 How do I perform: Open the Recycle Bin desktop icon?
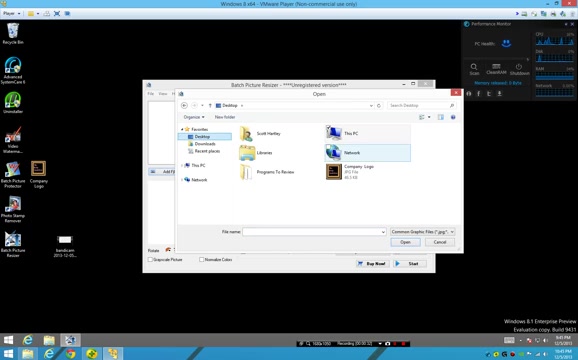pyautogui.click(x=13, y=34)
